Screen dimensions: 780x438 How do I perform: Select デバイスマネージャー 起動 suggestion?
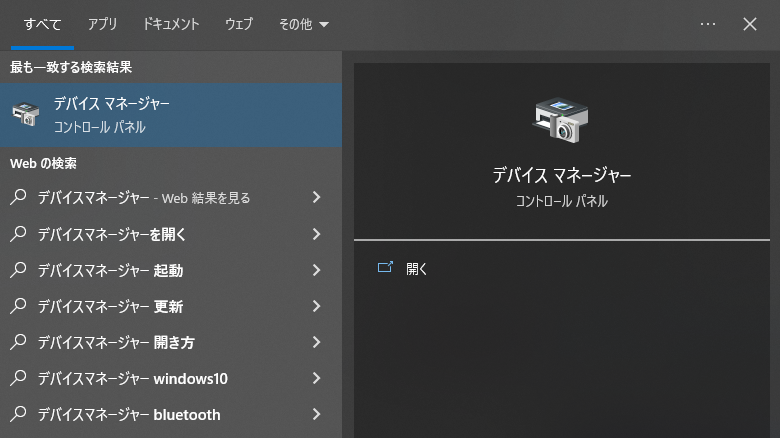tap(171, 270)
